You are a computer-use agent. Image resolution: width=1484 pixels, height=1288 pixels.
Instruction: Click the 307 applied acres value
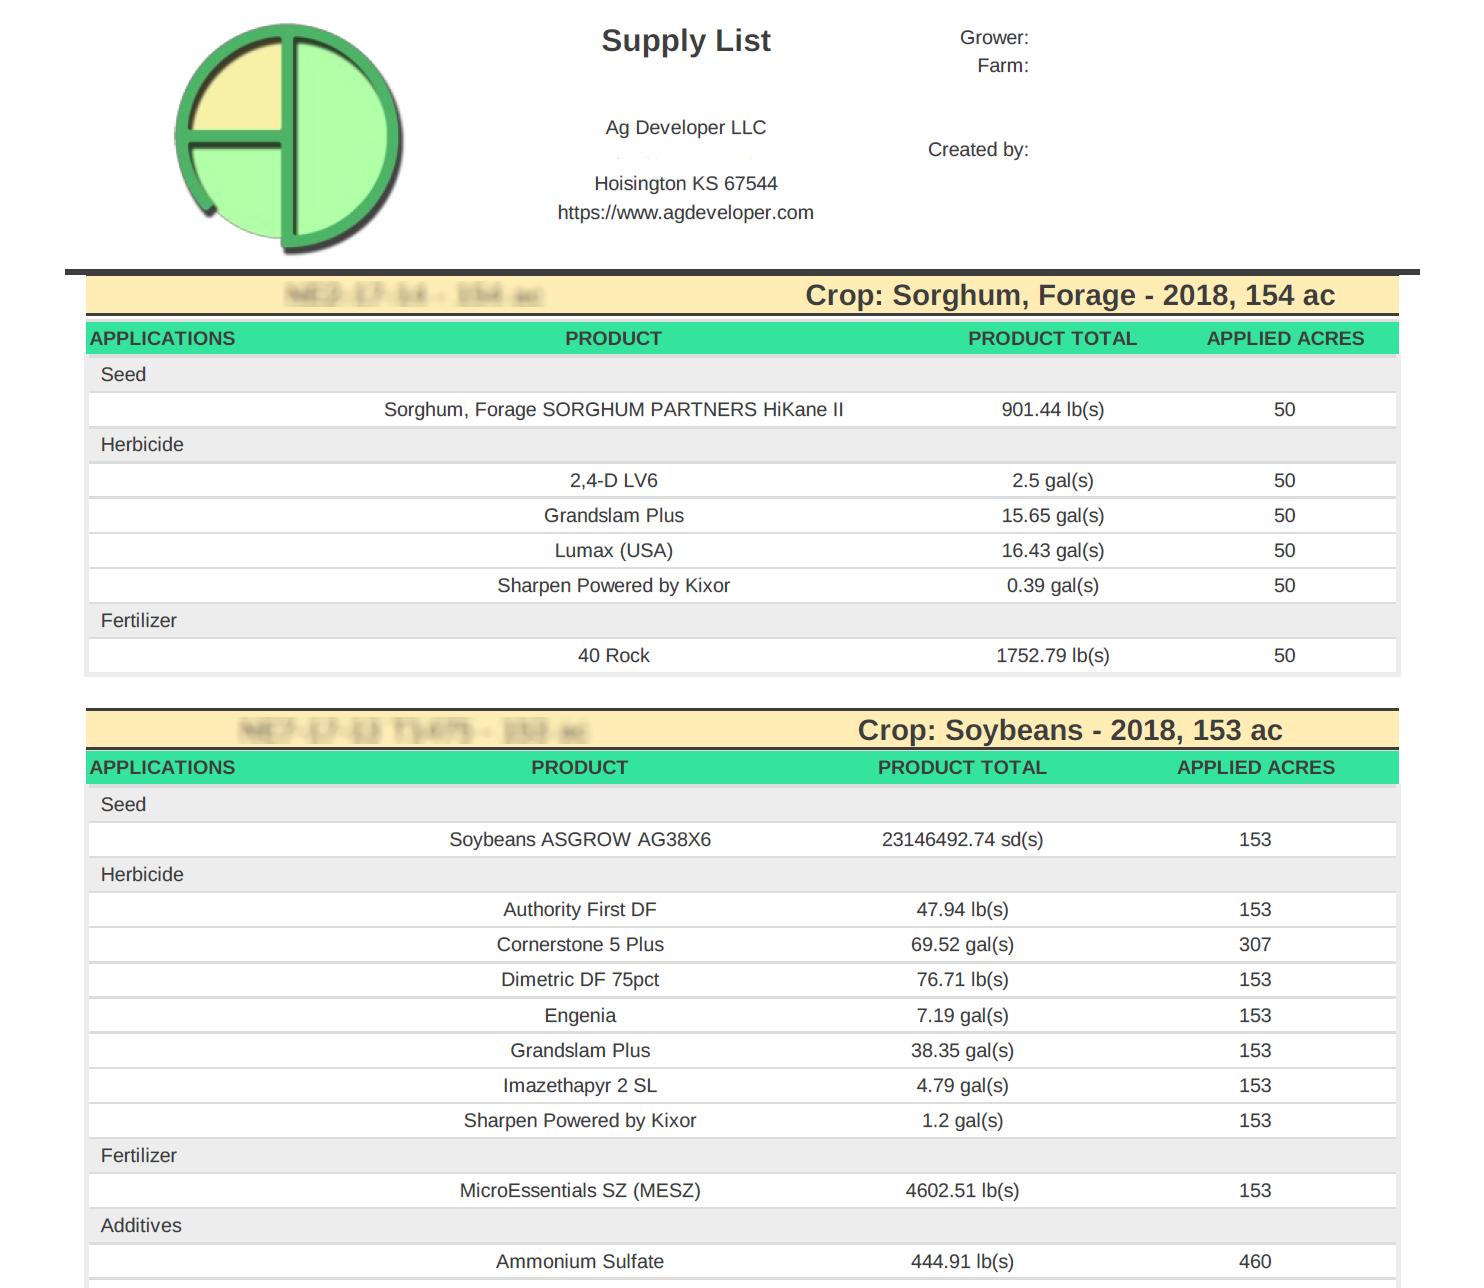(x=1255, y=944)
